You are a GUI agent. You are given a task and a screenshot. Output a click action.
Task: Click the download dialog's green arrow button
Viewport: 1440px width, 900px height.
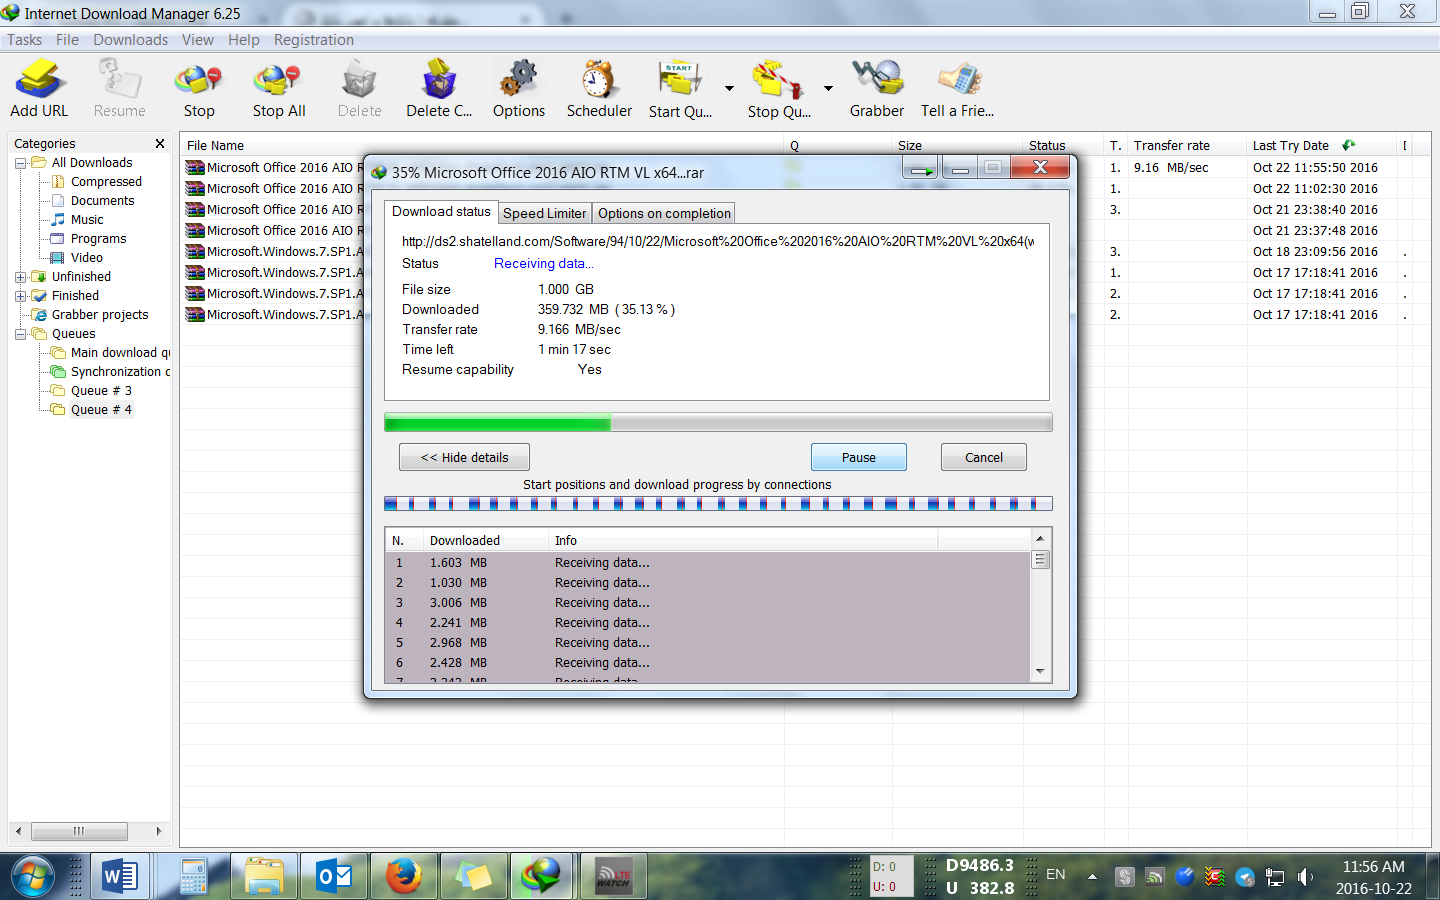tap(920, 168)
